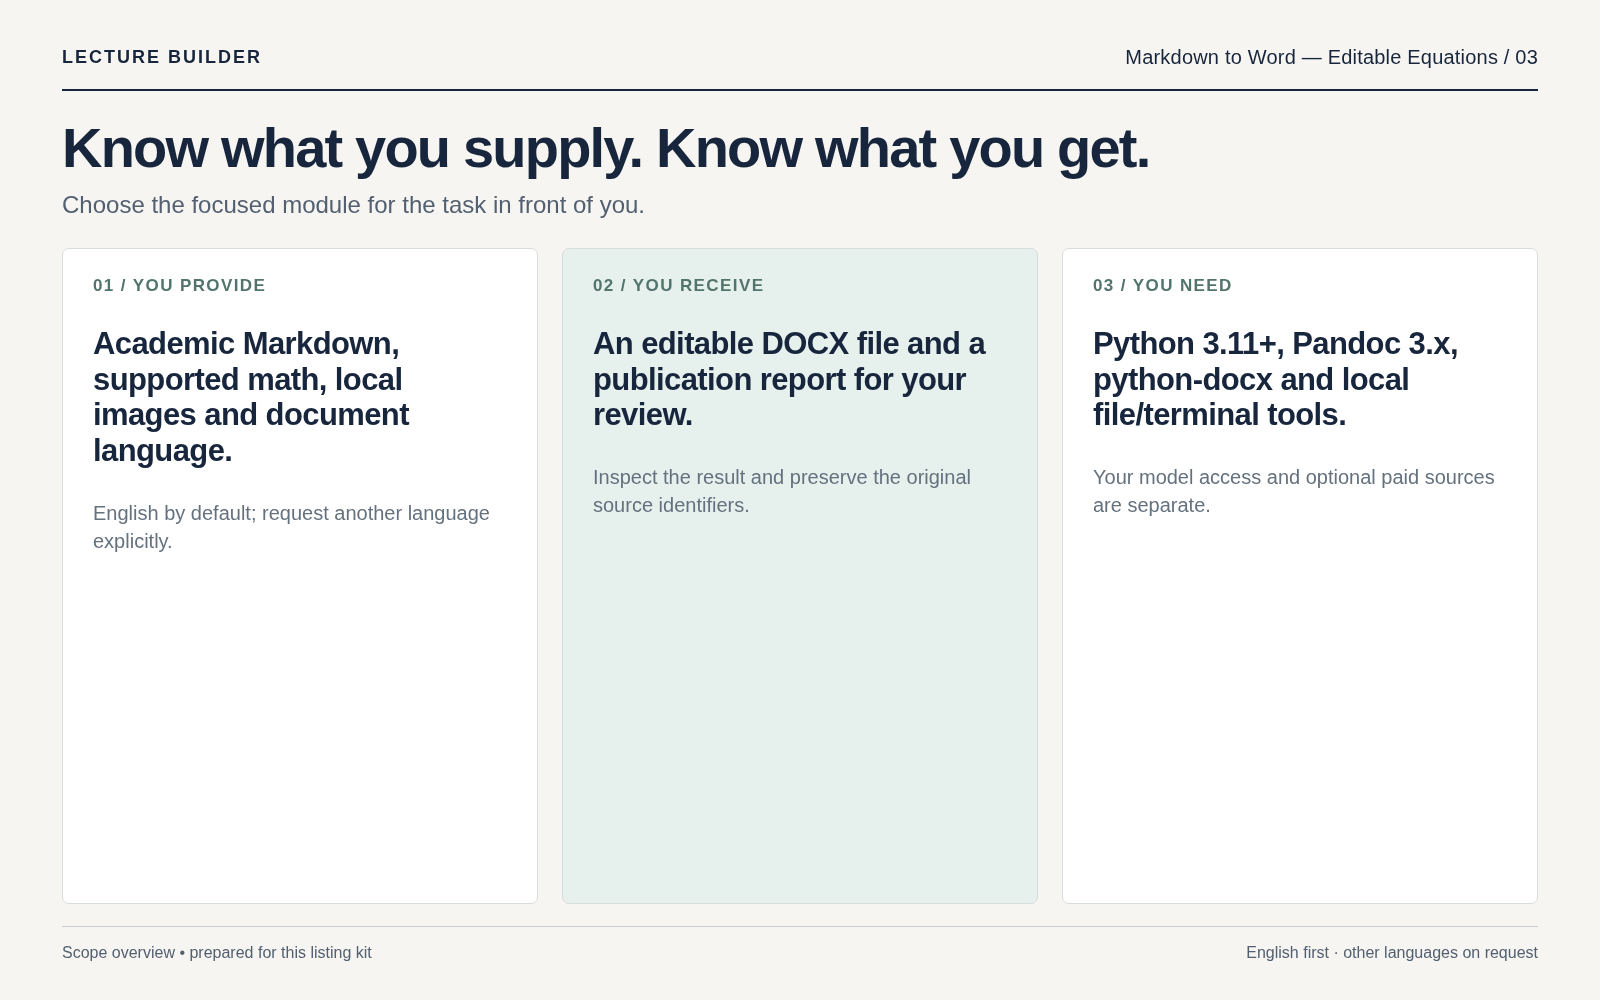
Task: Click 'English by default; request another language' text
Action: coord(291,527)
